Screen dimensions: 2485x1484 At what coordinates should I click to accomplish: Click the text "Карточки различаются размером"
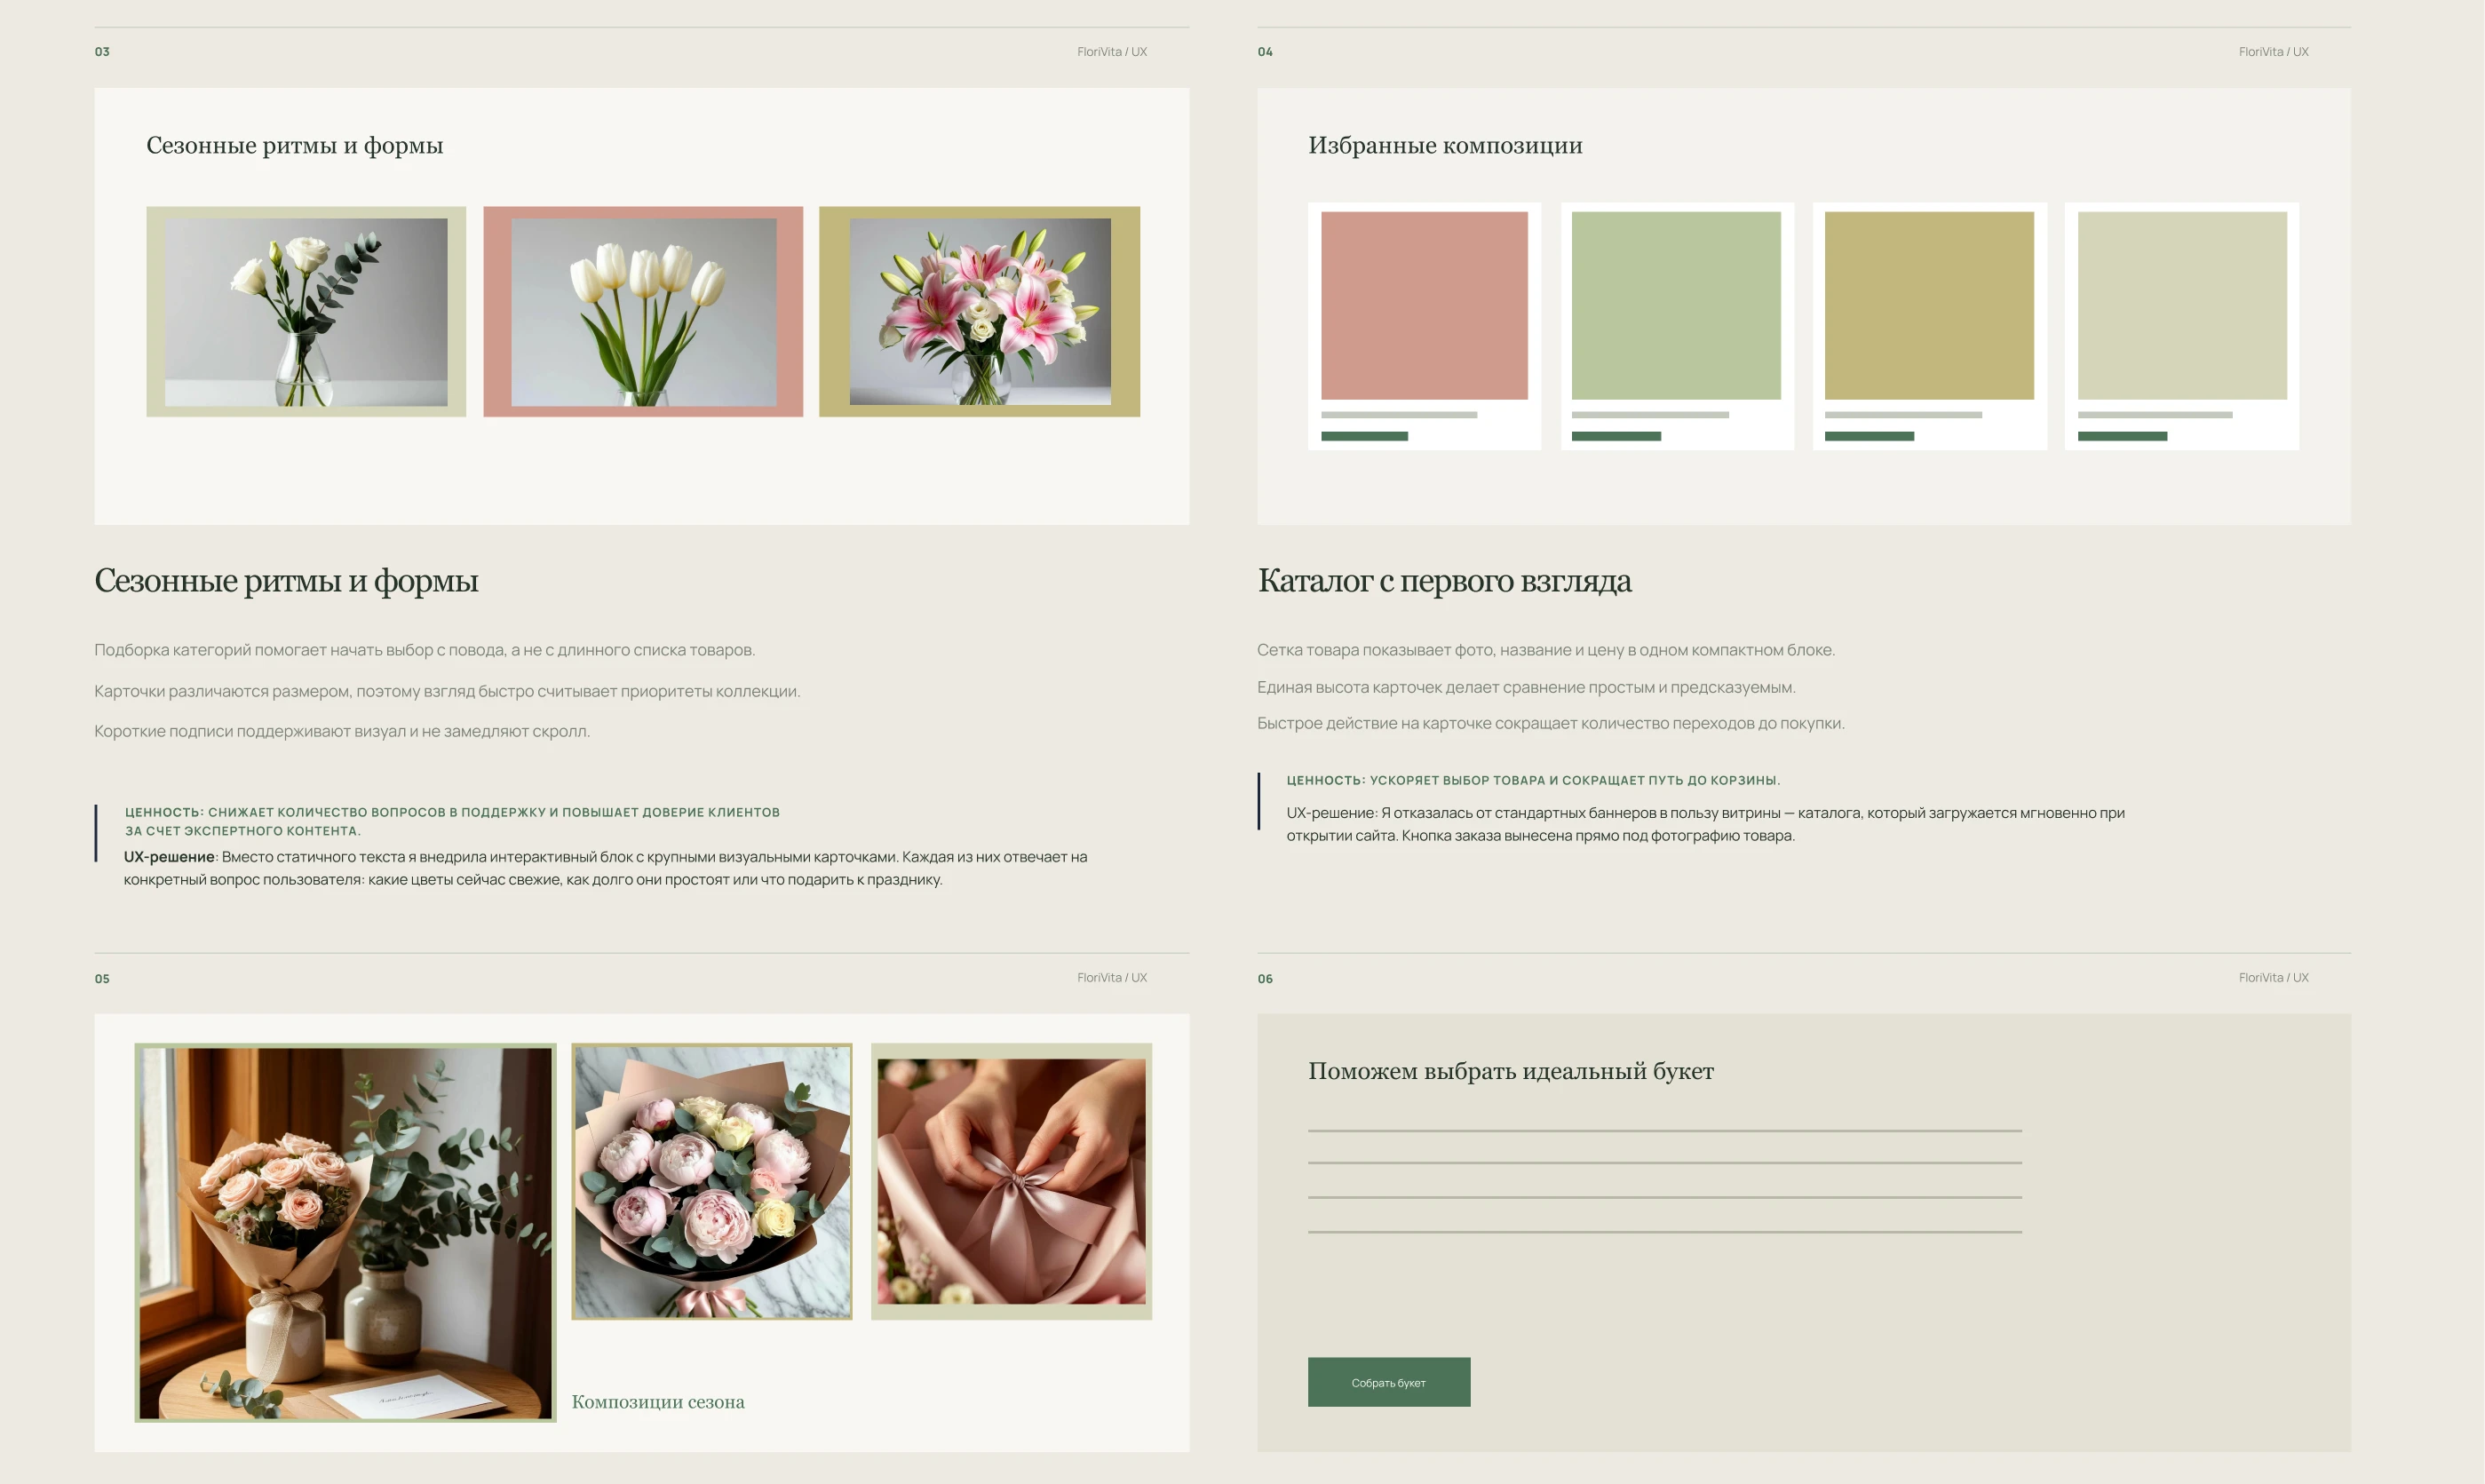[223, 691]
